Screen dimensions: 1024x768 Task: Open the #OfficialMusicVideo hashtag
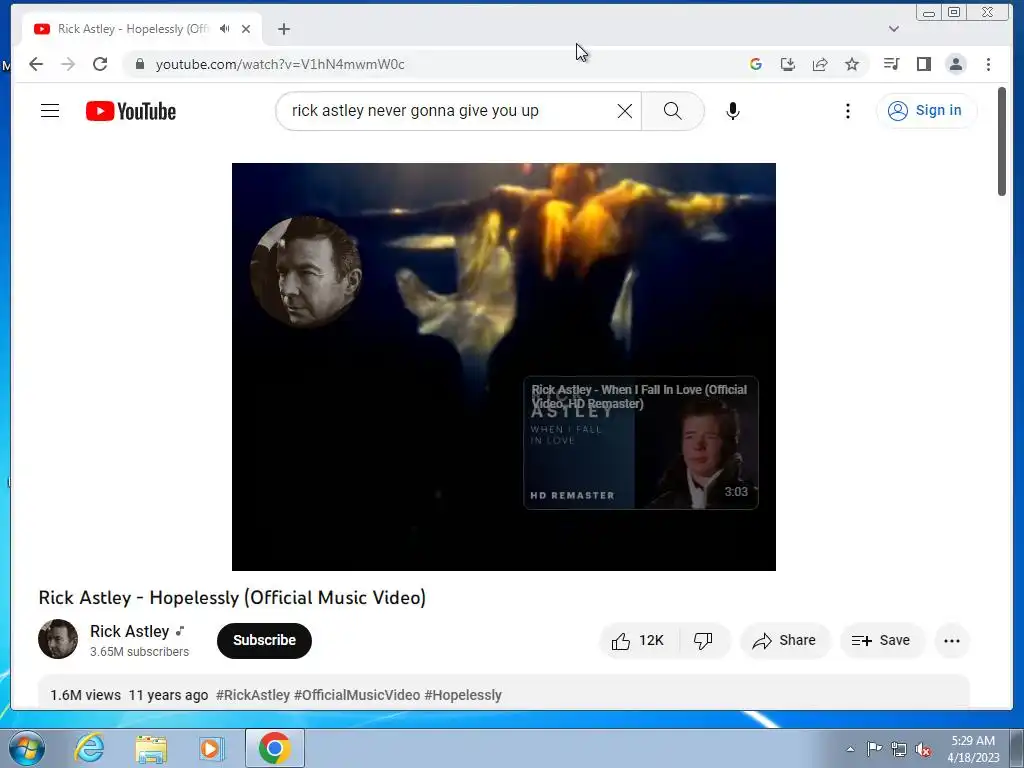click(x=357, y=695)
